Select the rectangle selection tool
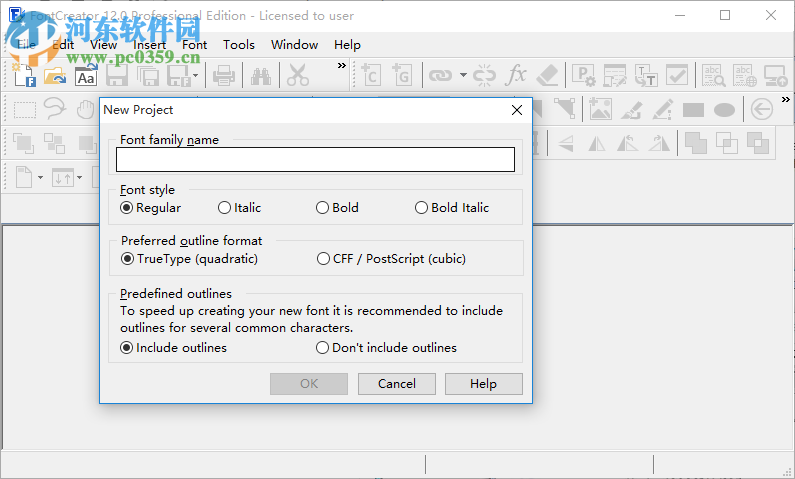The width and height of the screenshot is (795, 479). 24,109
